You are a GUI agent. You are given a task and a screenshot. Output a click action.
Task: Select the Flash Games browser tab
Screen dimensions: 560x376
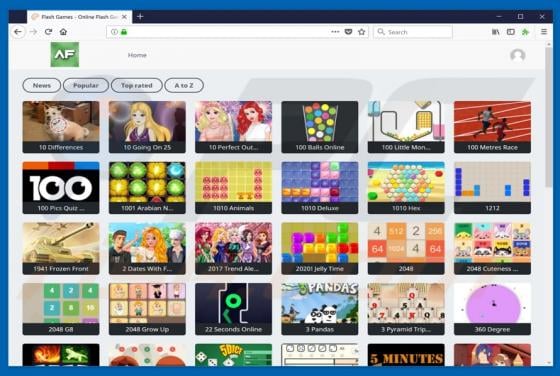point(79,17)
